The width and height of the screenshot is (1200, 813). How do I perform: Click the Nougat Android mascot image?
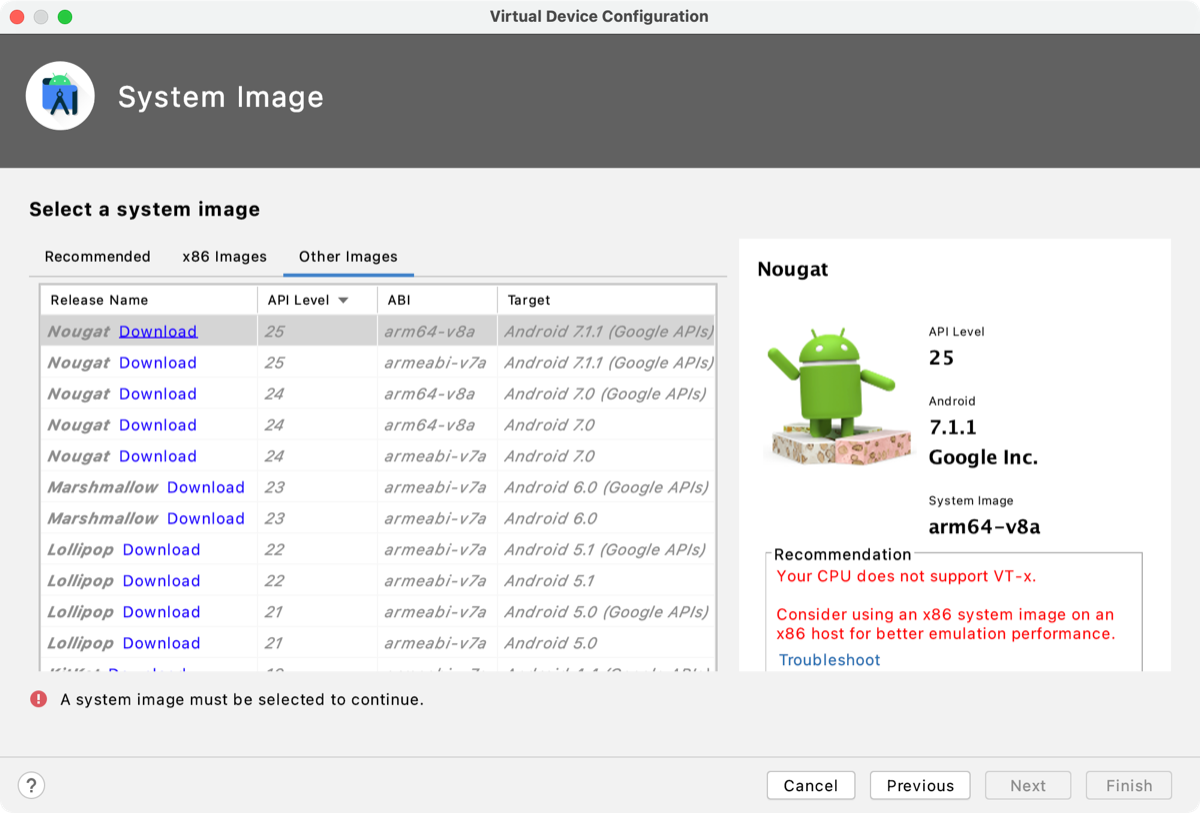coord(838,398)
